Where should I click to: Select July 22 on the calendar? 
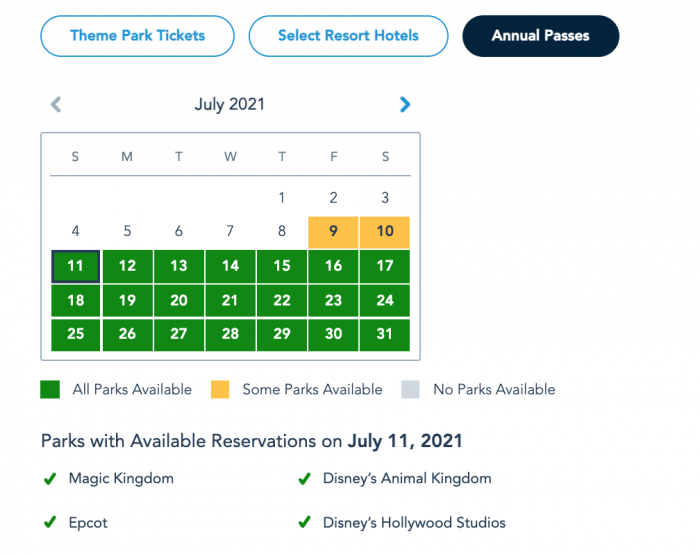point(282,300)
